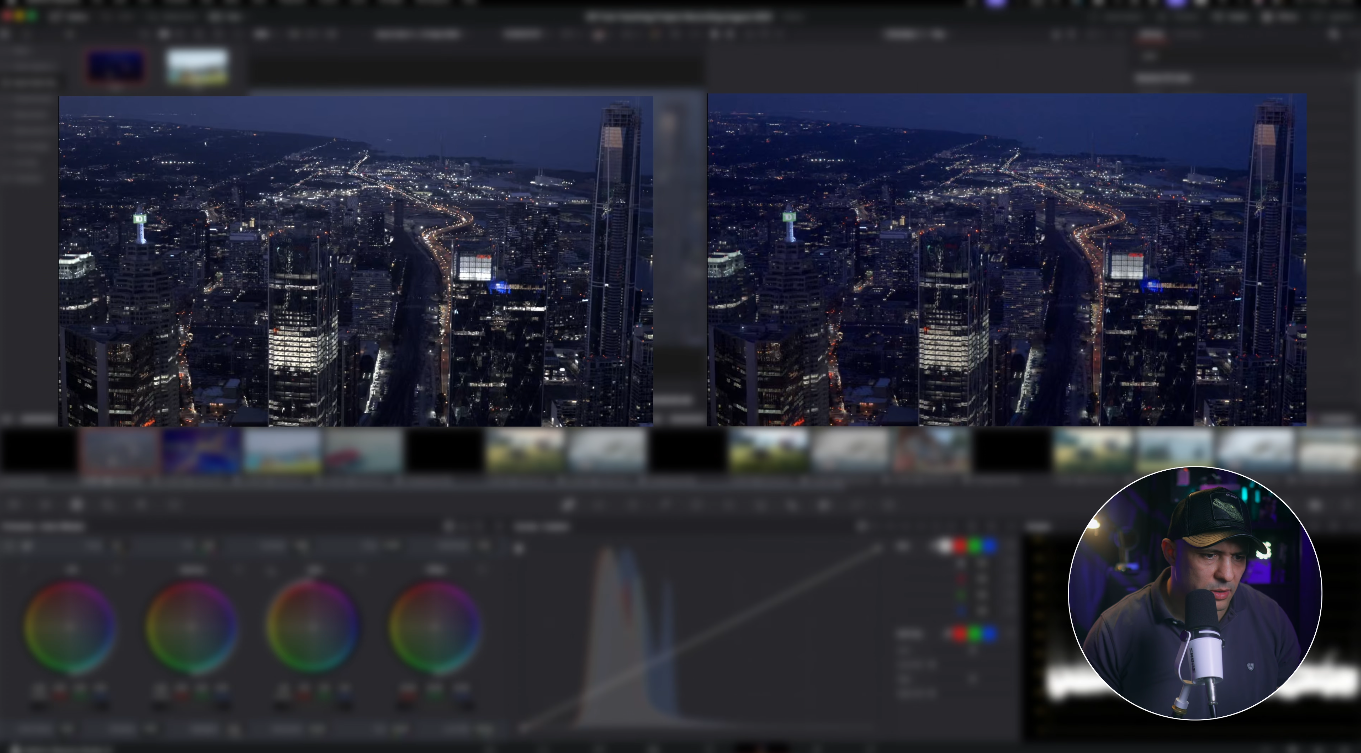Click the diagonal line in the curves graph
The image size is (1361, 753).
[700, 637]
